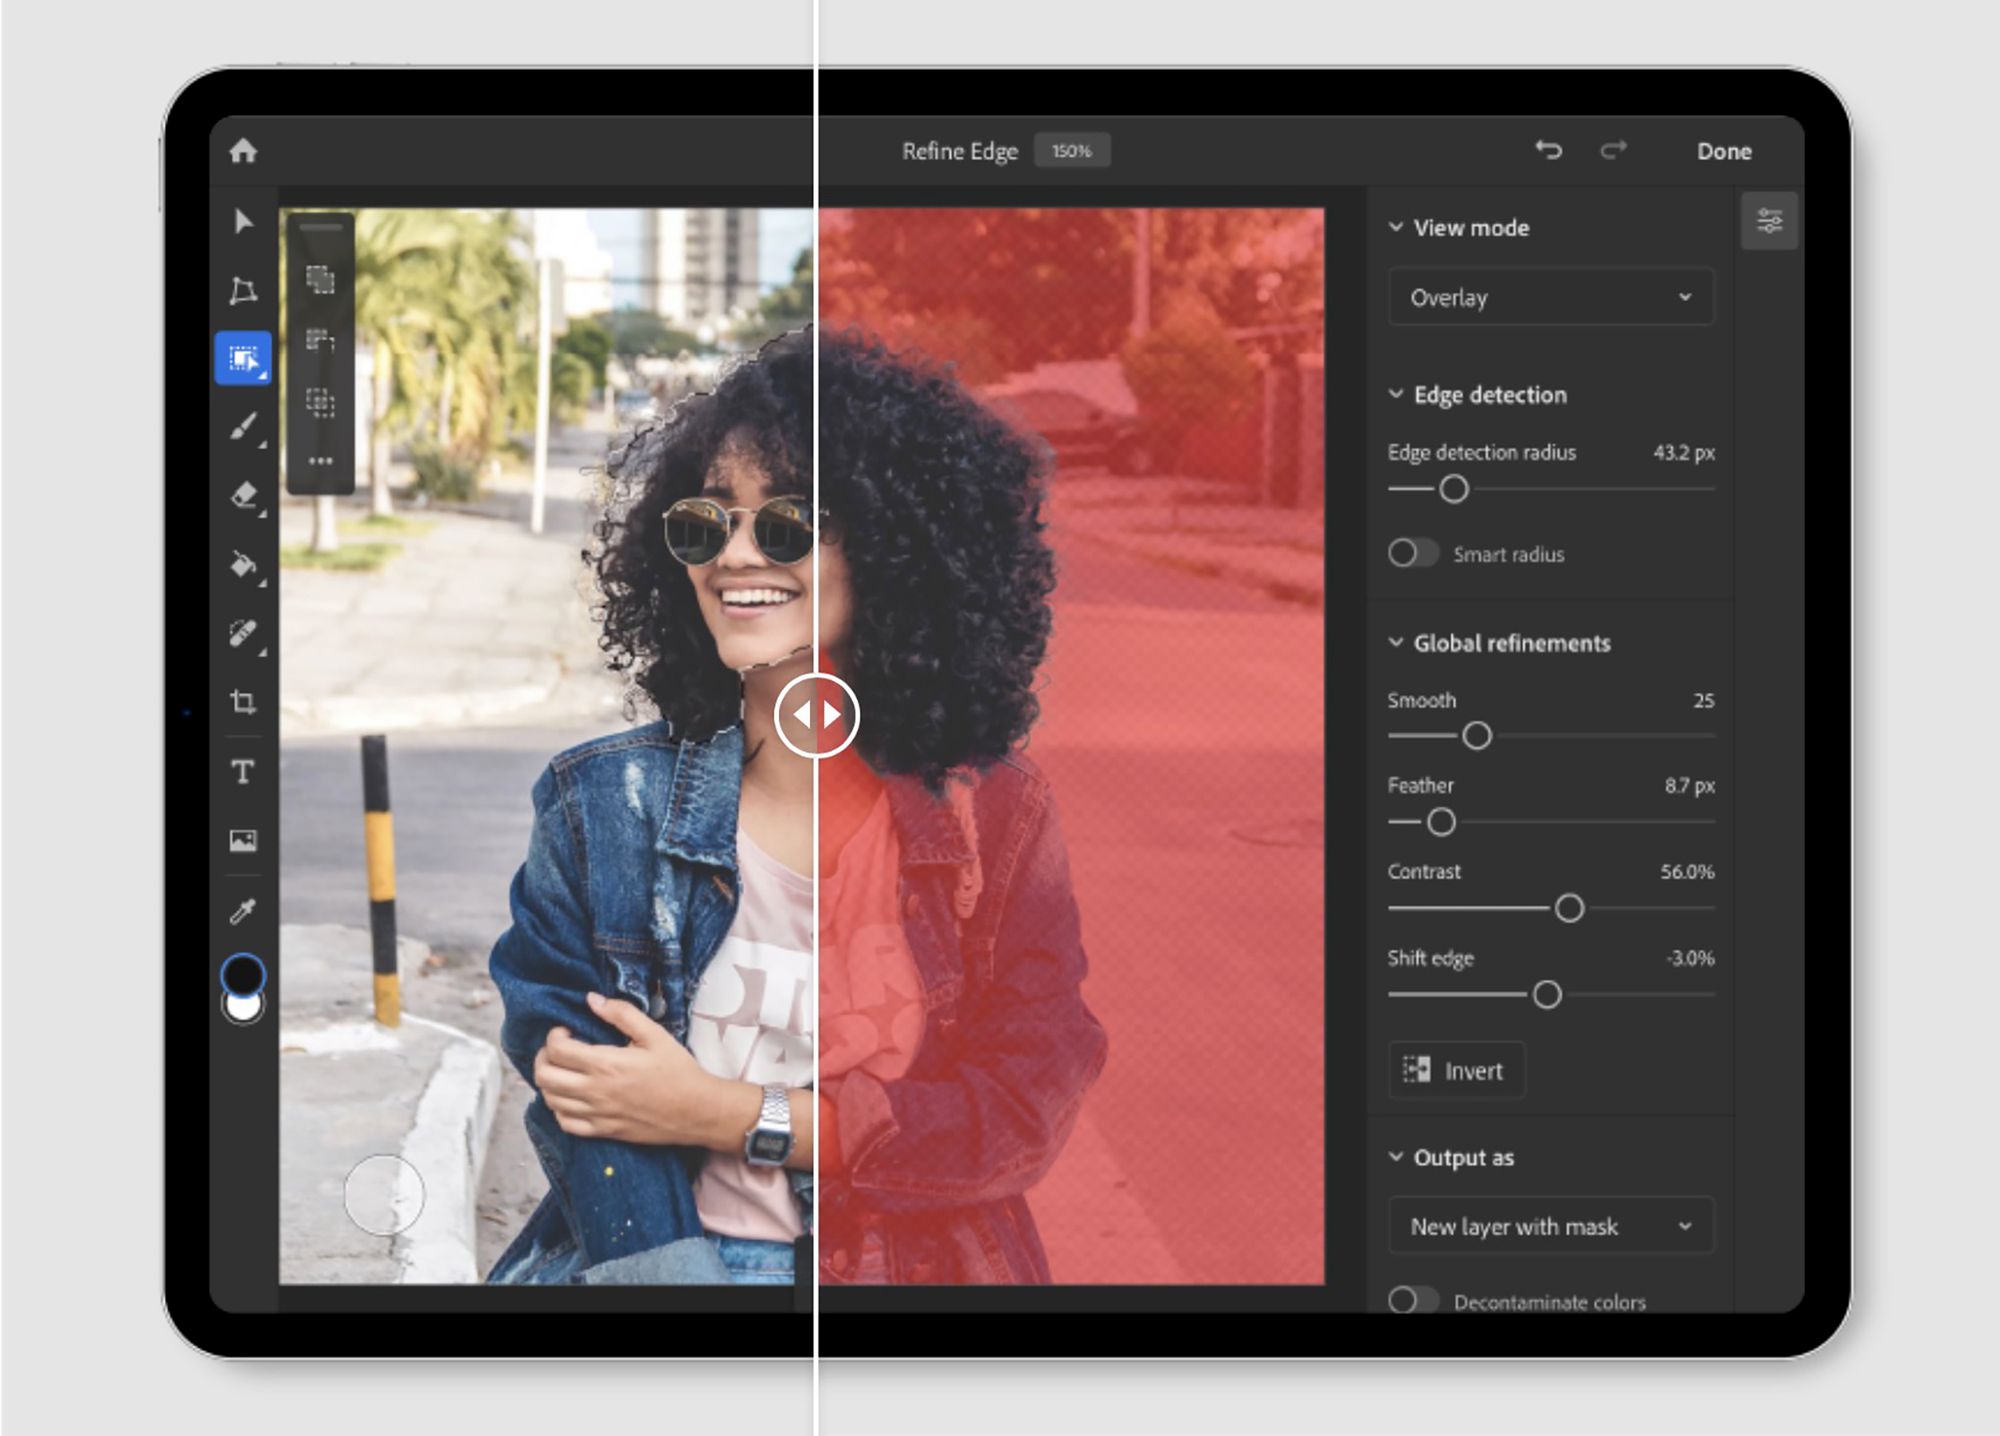
Task: Collapse the Output as section
Action: tap(1396, 1157)
